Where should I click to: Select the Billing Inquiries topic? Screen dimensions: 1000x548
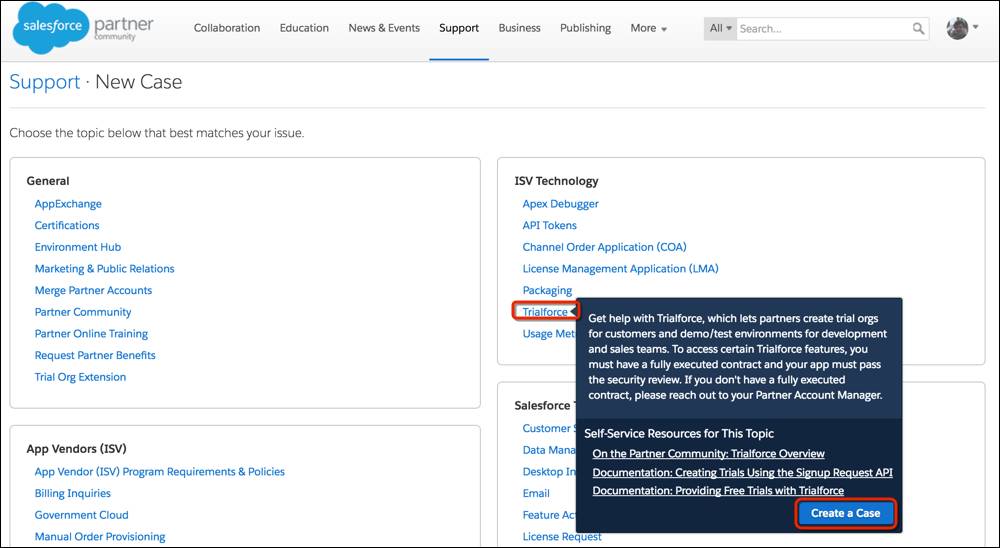[73, 494]
